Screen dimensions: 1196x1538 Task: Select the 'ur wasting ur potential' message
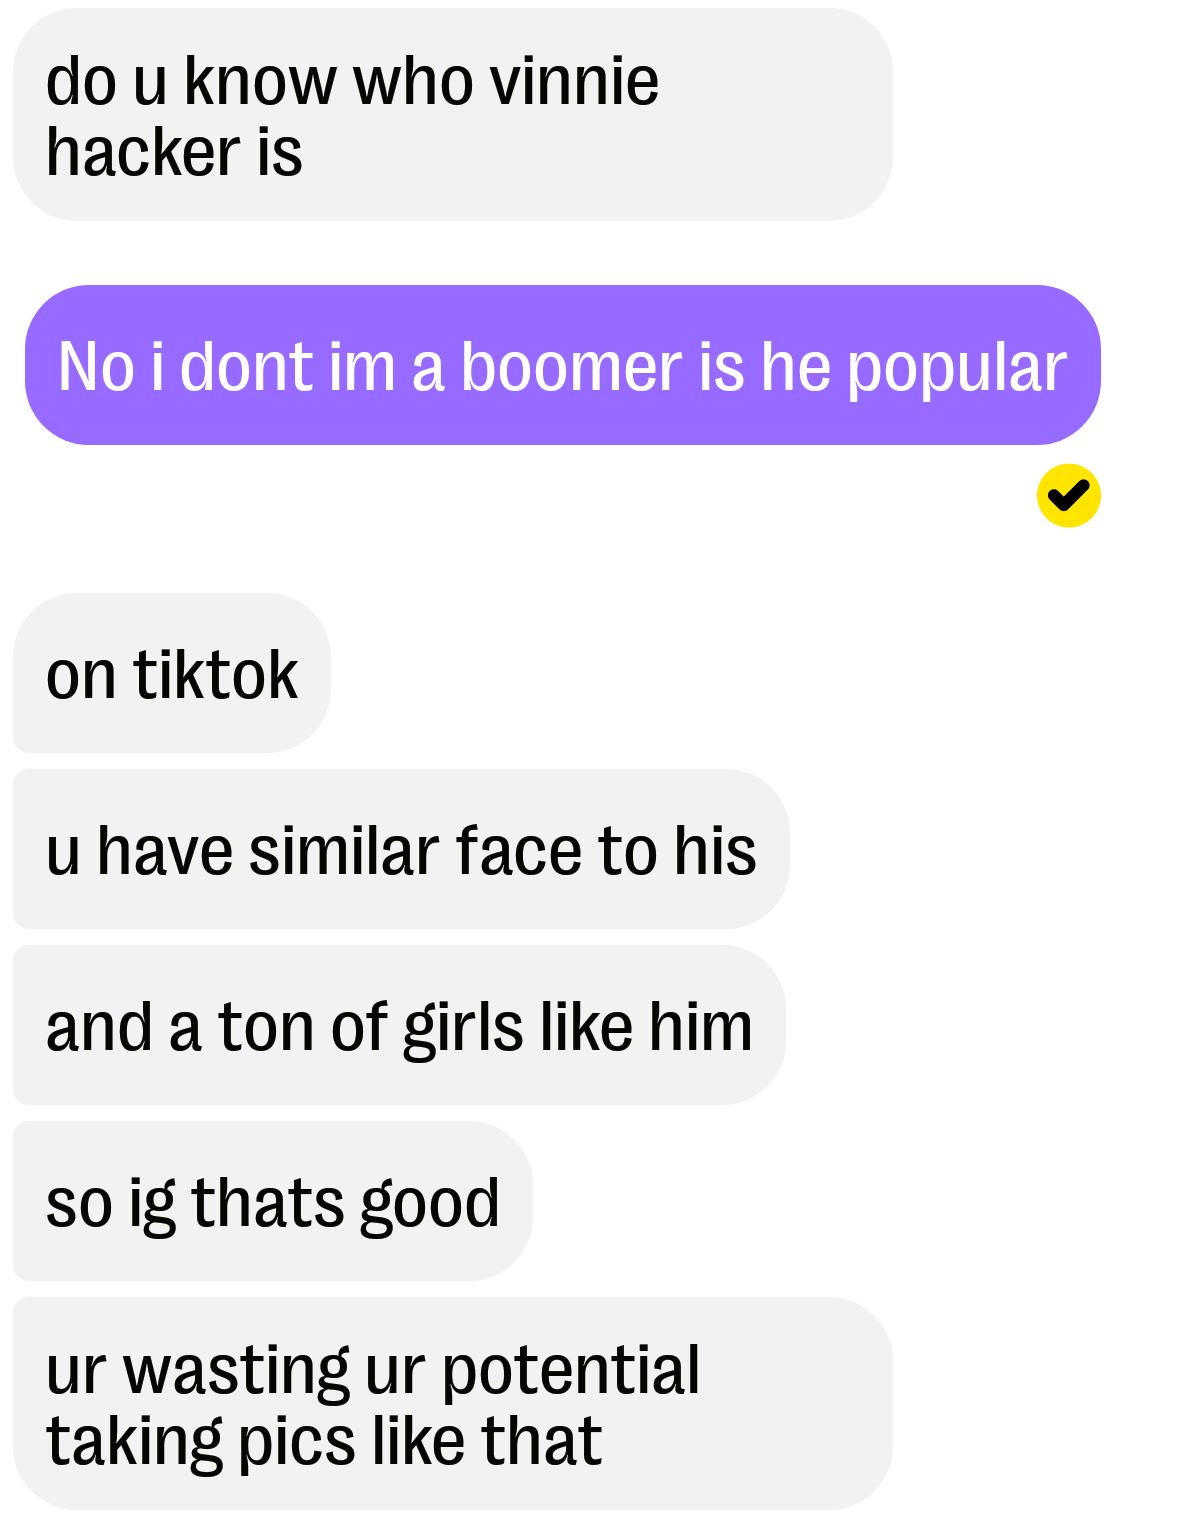pyautogui.click(x=452, y=1403)
